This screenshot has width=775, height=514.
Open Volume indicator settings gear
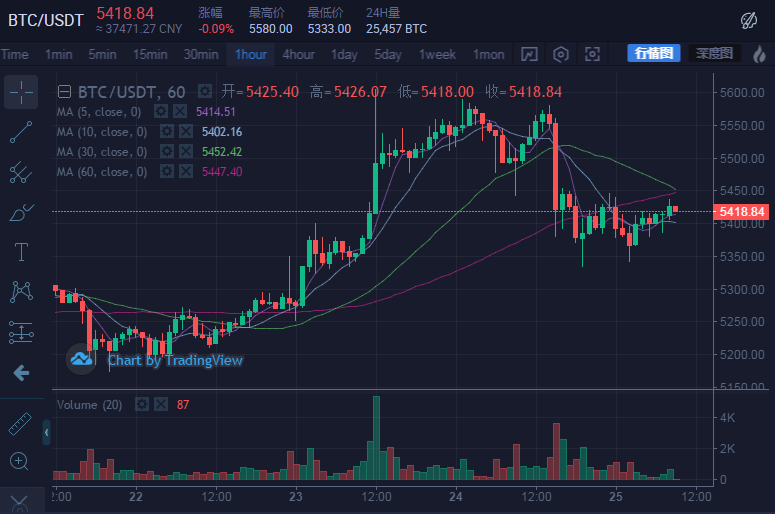tap(141, 404)
